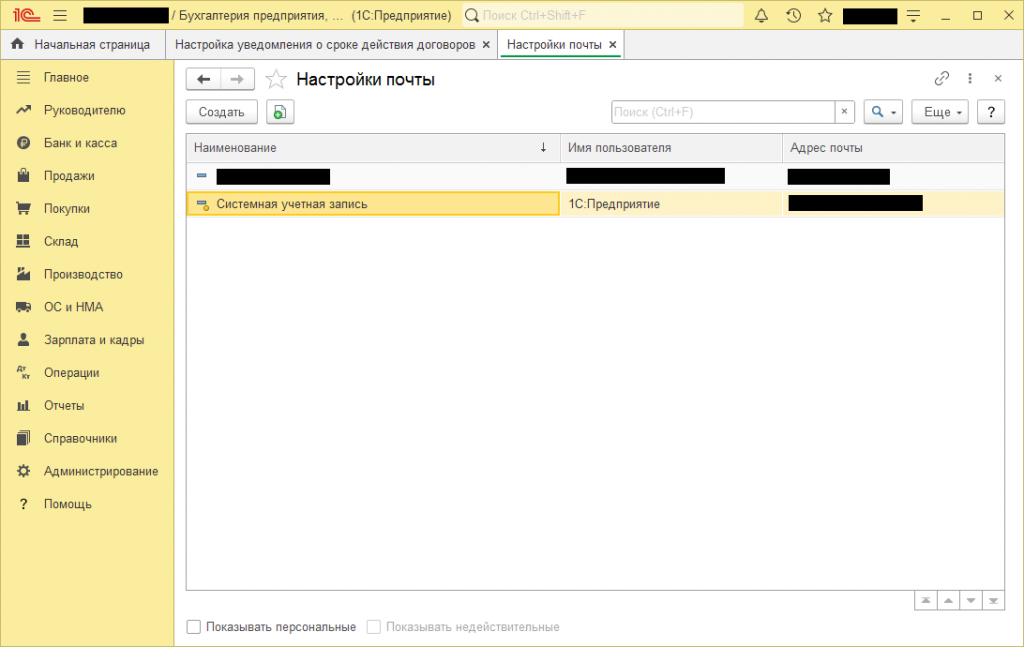Open Операции section
1024x647 pixels.
point(71,373)
